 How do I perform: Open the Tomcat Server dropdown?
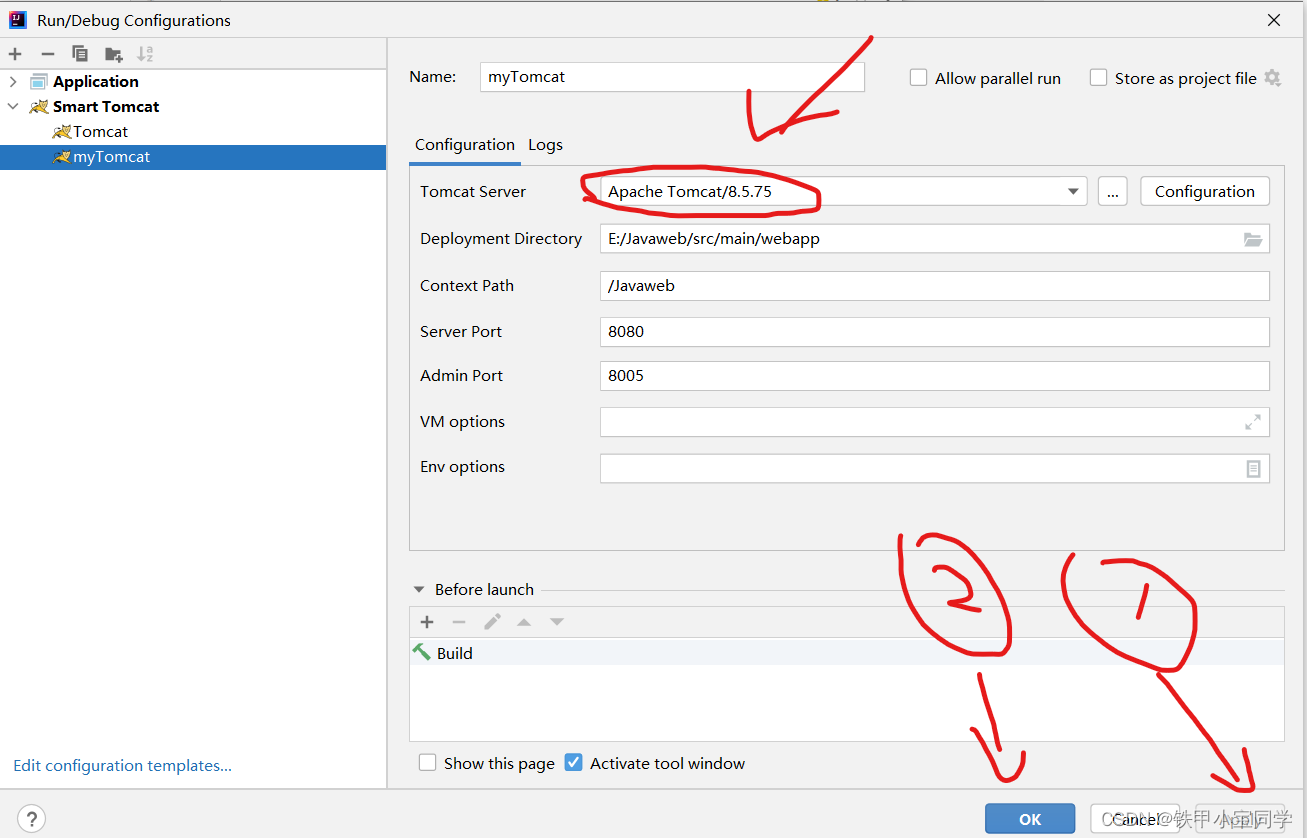click(x=1073, y=192)
